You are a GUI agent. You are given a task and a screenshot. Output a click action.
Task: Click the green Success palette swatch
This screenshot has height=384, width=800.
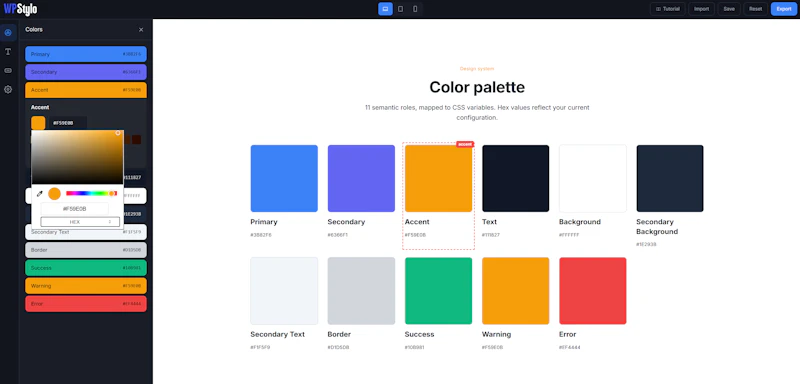tap(438, 291)
